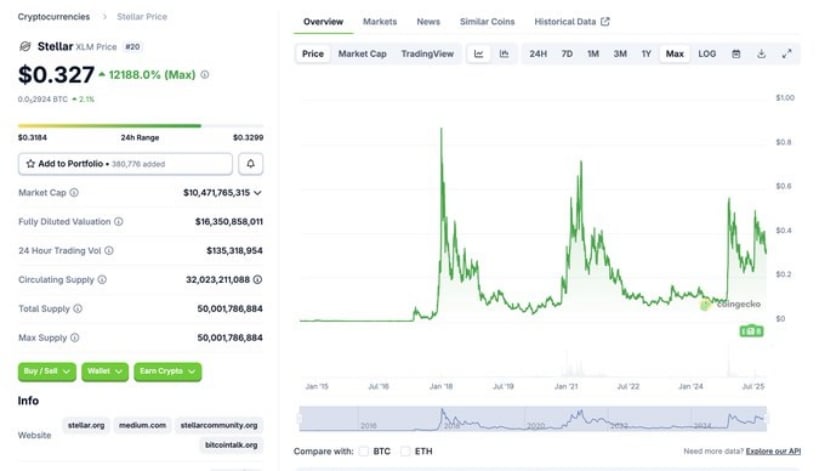Expand the Earn Crypto dropdown
825x471 pixels.
tap(167, 371)
